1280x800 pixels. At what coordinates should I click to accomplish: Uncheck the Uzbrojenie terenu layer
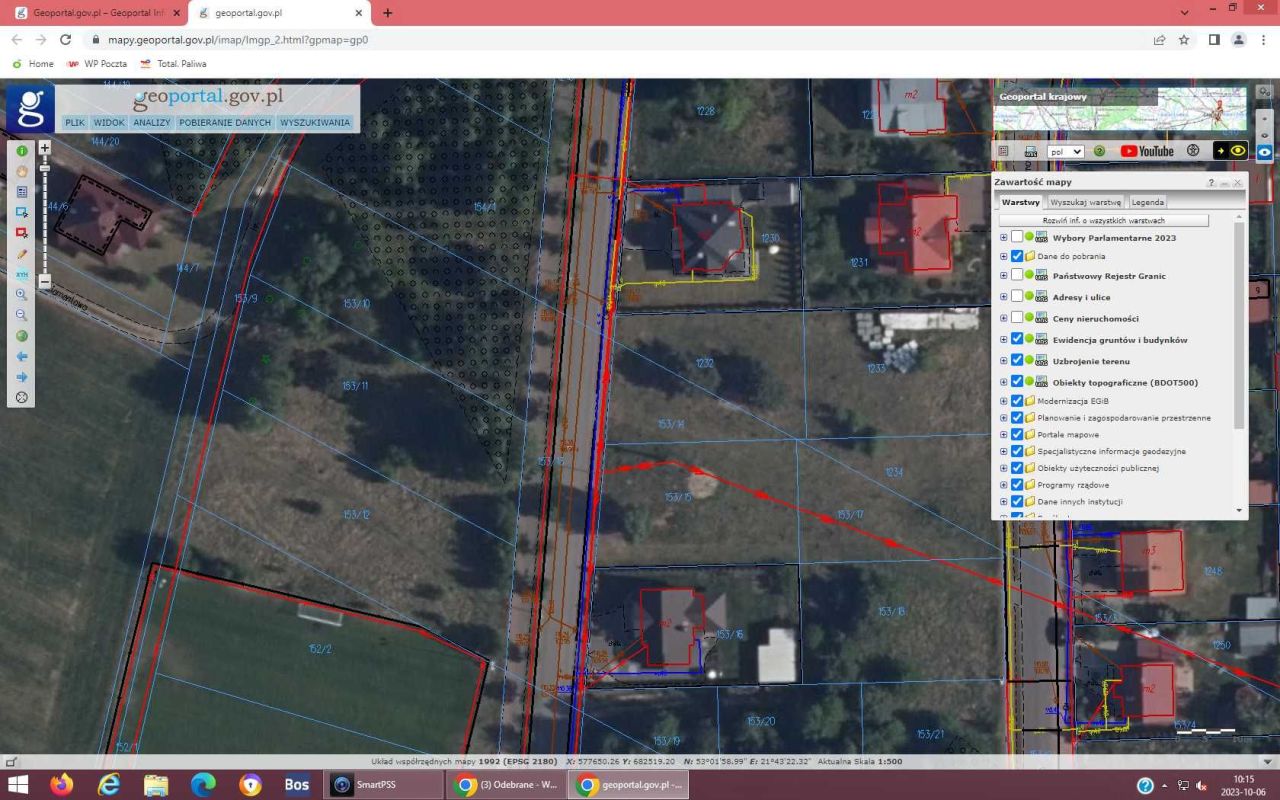pyautogui.click(x=1017, y=360)
